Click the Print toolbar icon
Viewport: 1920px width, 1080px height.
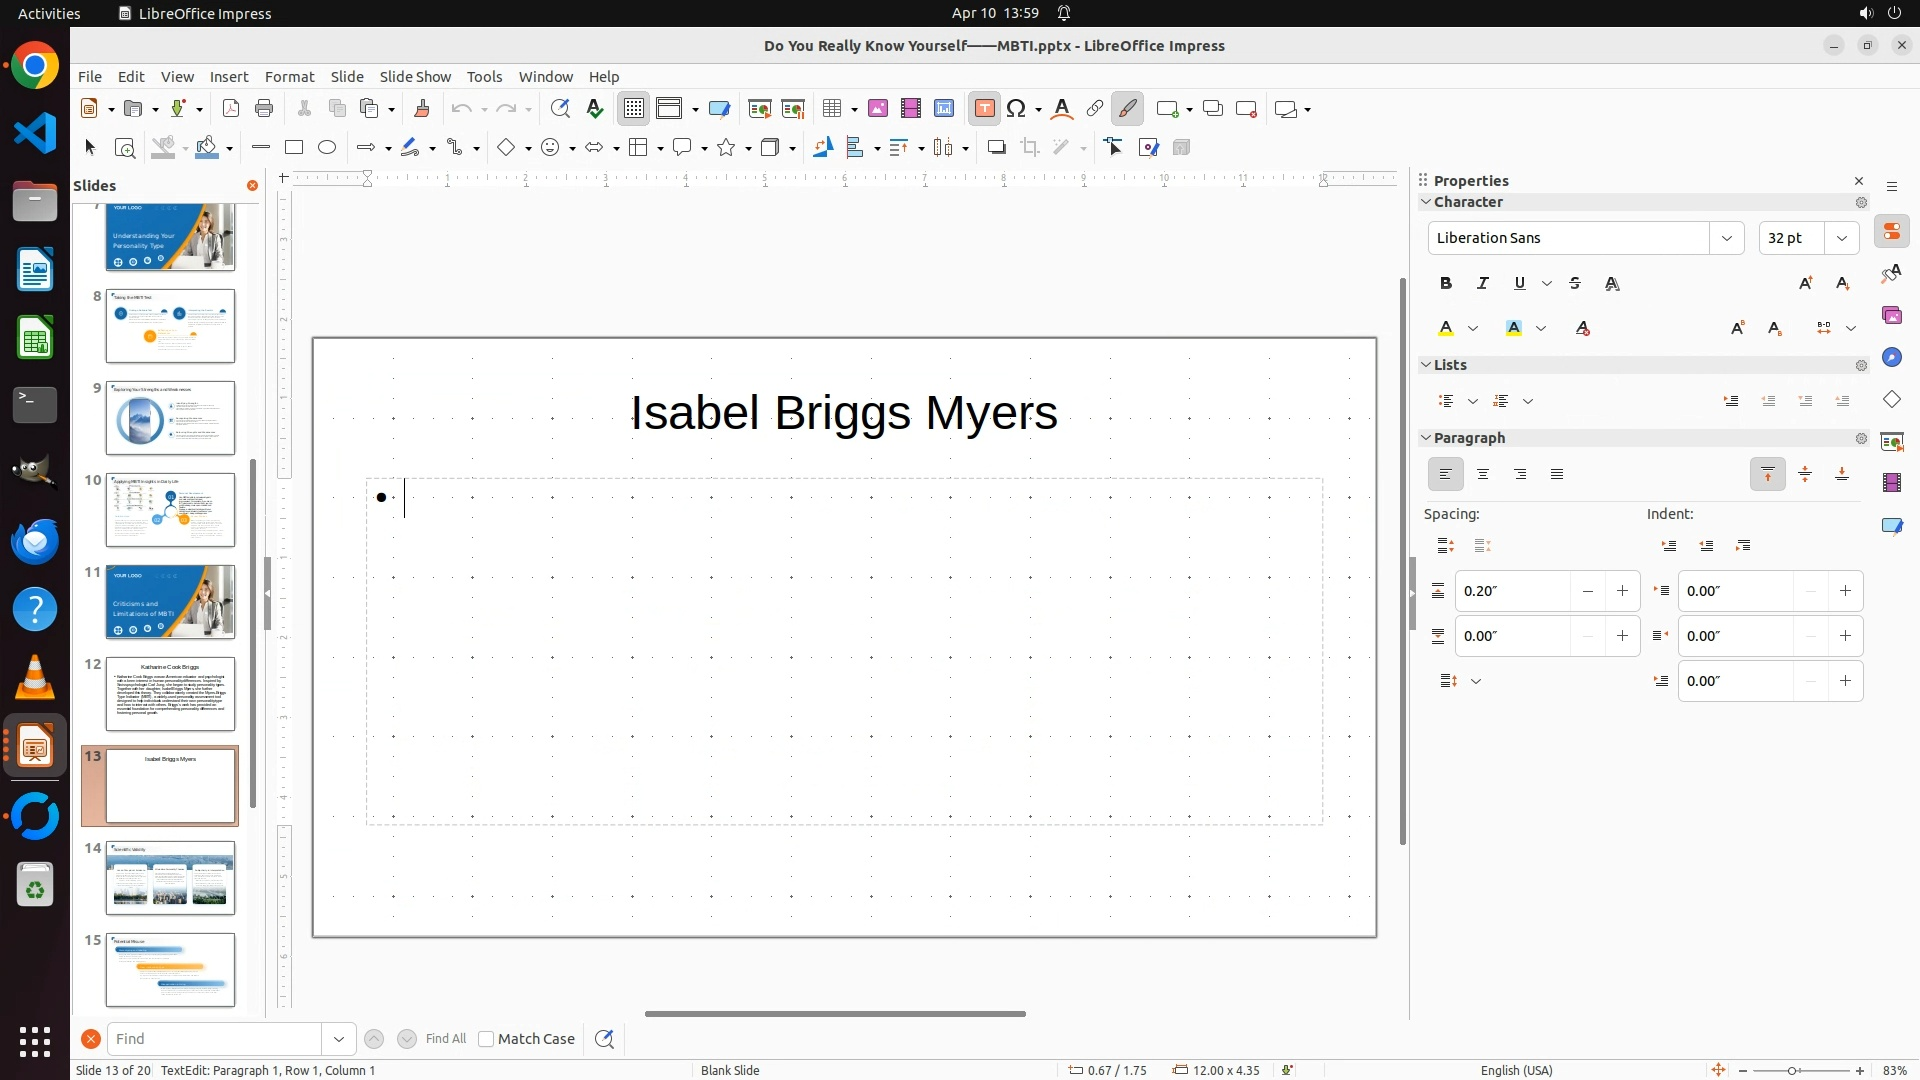pyautogui.click(x=264, y=109)
